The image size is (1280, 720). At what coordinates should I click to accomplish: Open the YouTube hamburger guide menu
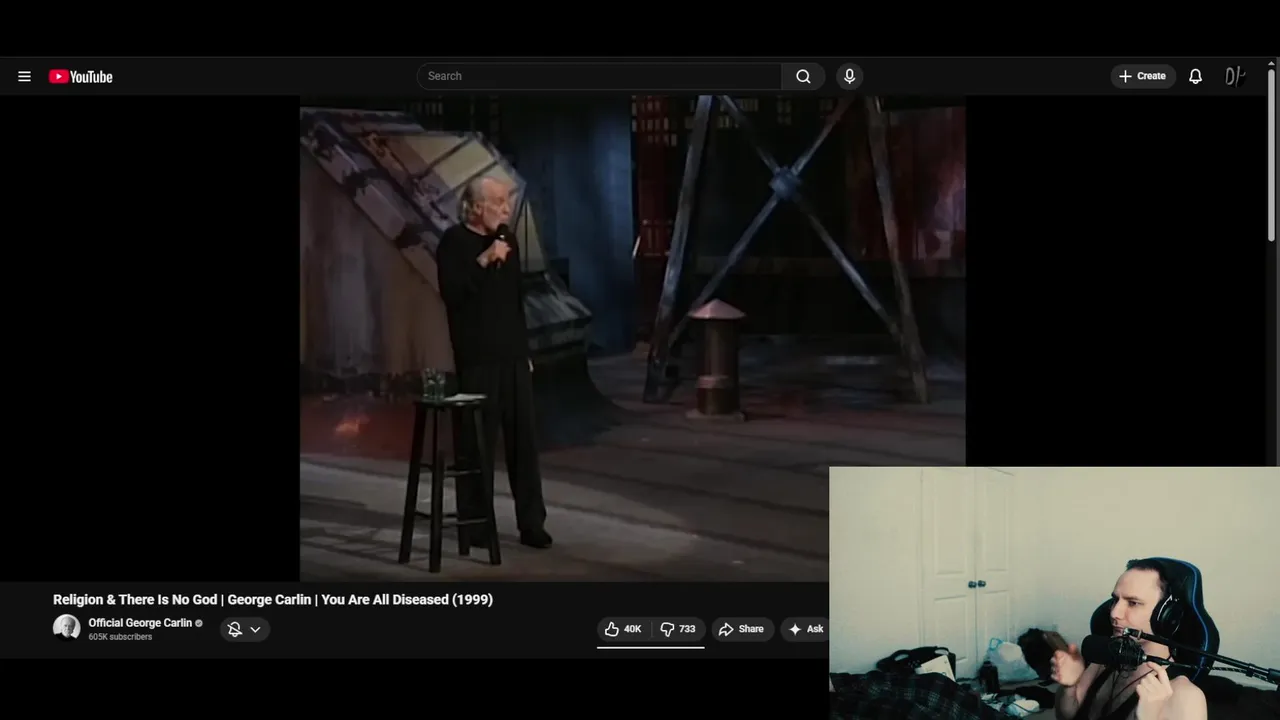click(x=24, y=76)
